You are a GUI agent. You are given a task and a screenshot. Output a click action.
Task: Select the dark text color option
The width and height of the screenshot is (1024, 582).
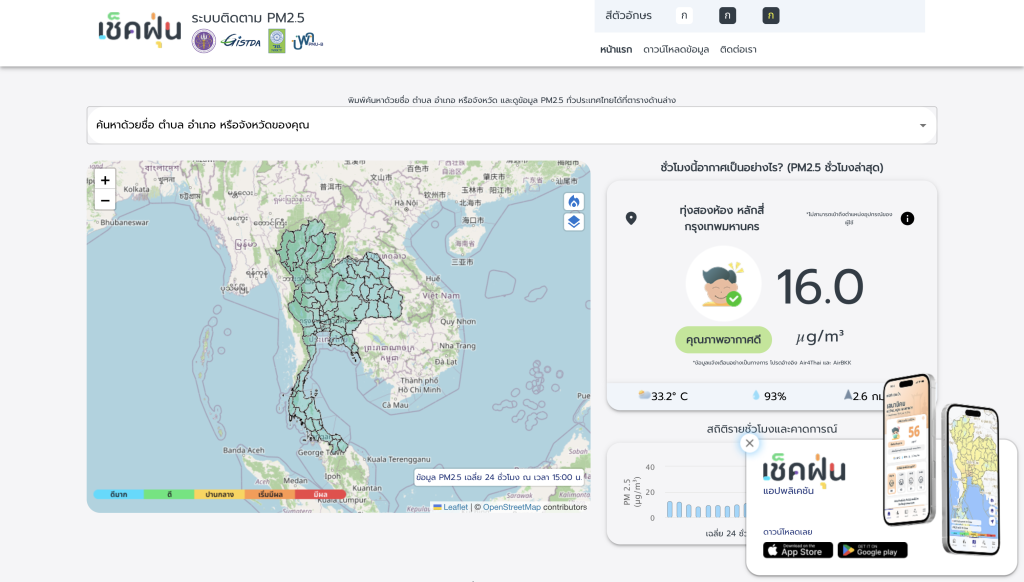(x=728, y=16)
